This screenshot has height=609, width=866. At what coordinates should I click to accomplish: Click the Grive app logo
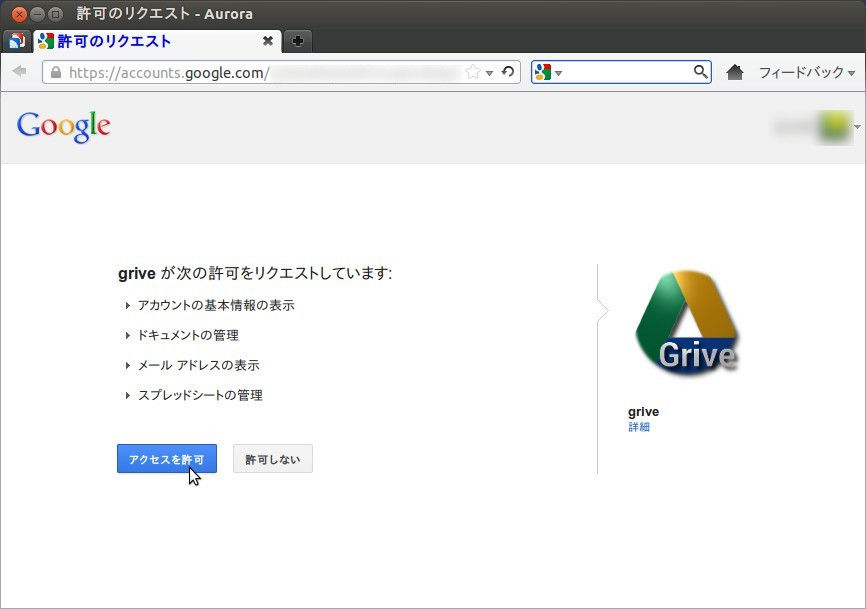tap(687, 324)
